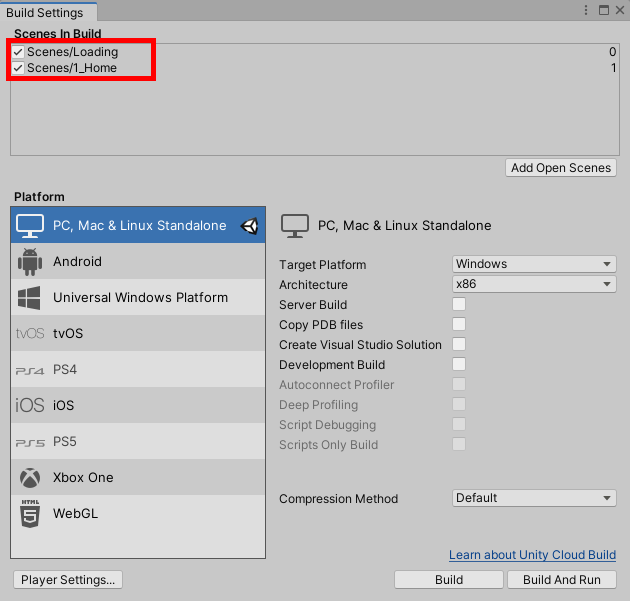Select PC, Mac & Linux Standalone platform row

(x=138, y=225)
